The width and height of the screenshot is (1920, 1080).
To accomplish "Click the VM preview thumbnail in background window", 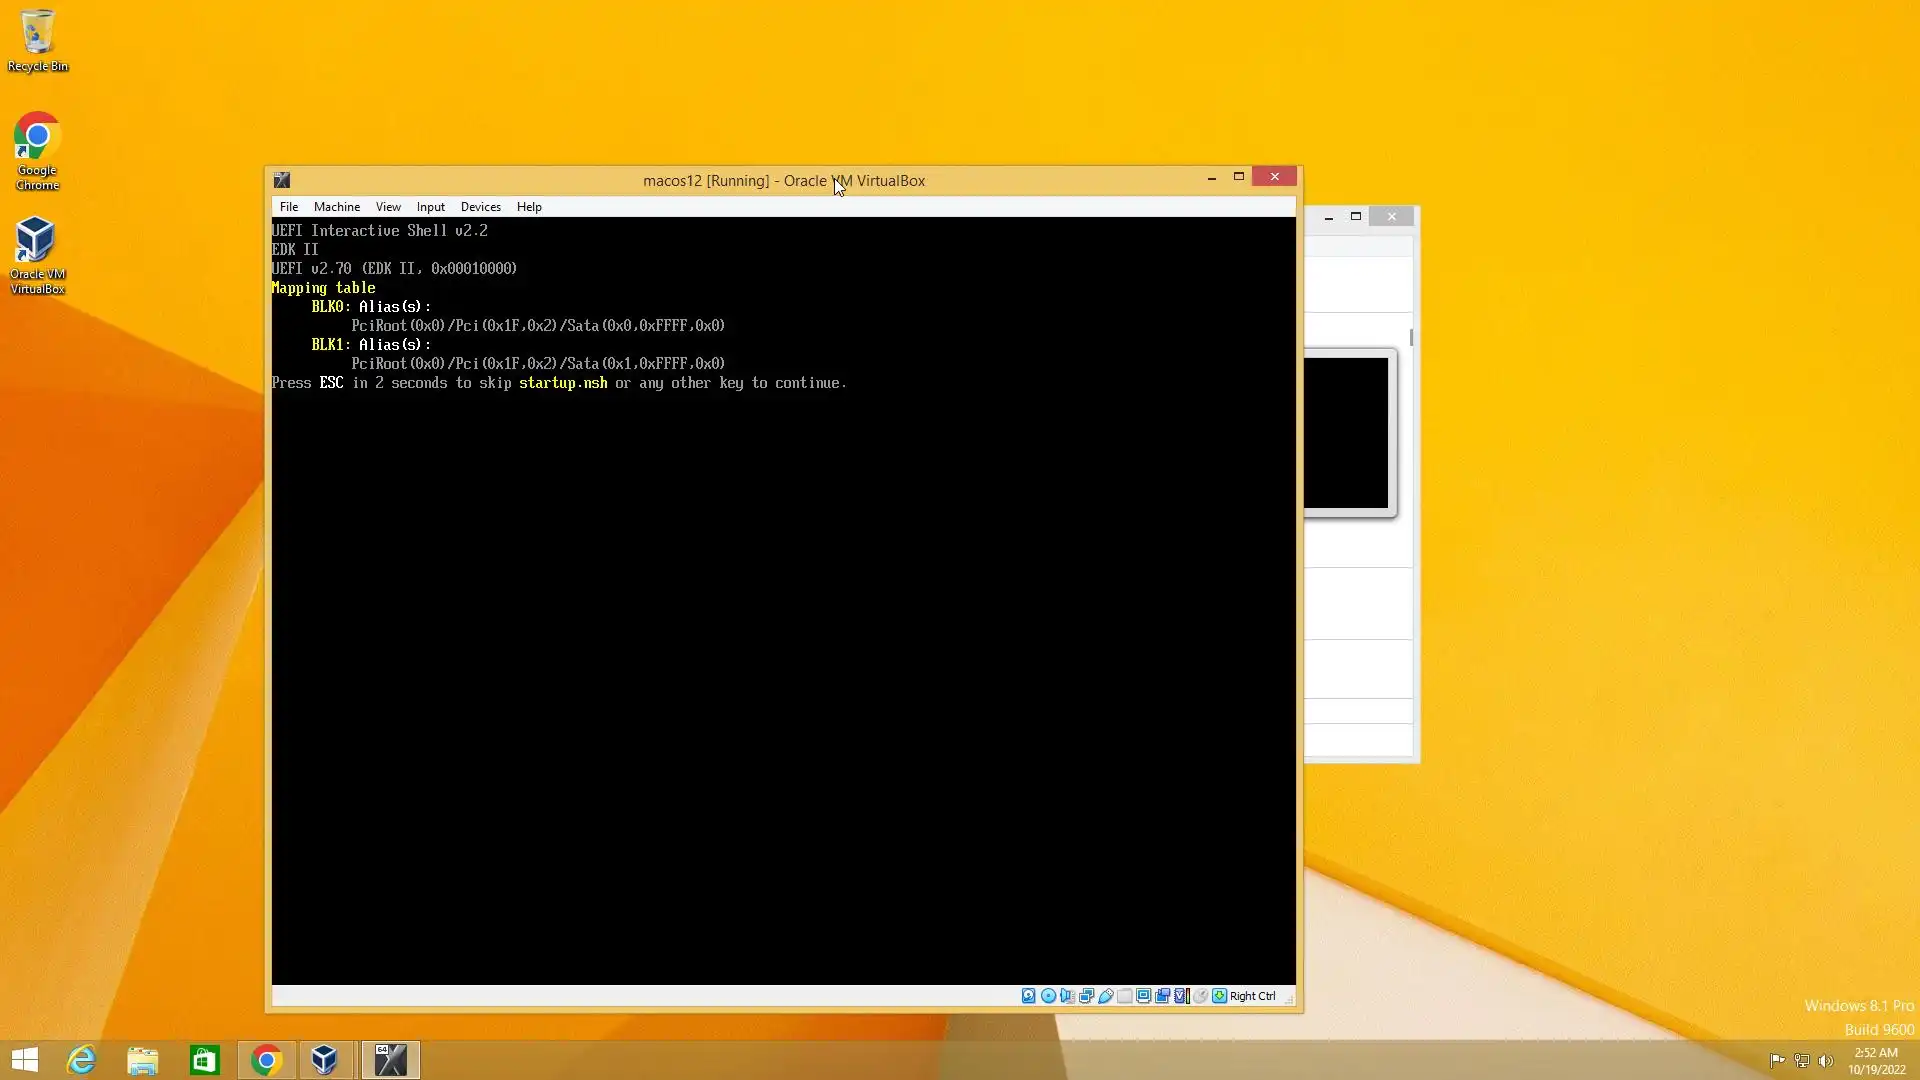I will tap(1346, 433).
